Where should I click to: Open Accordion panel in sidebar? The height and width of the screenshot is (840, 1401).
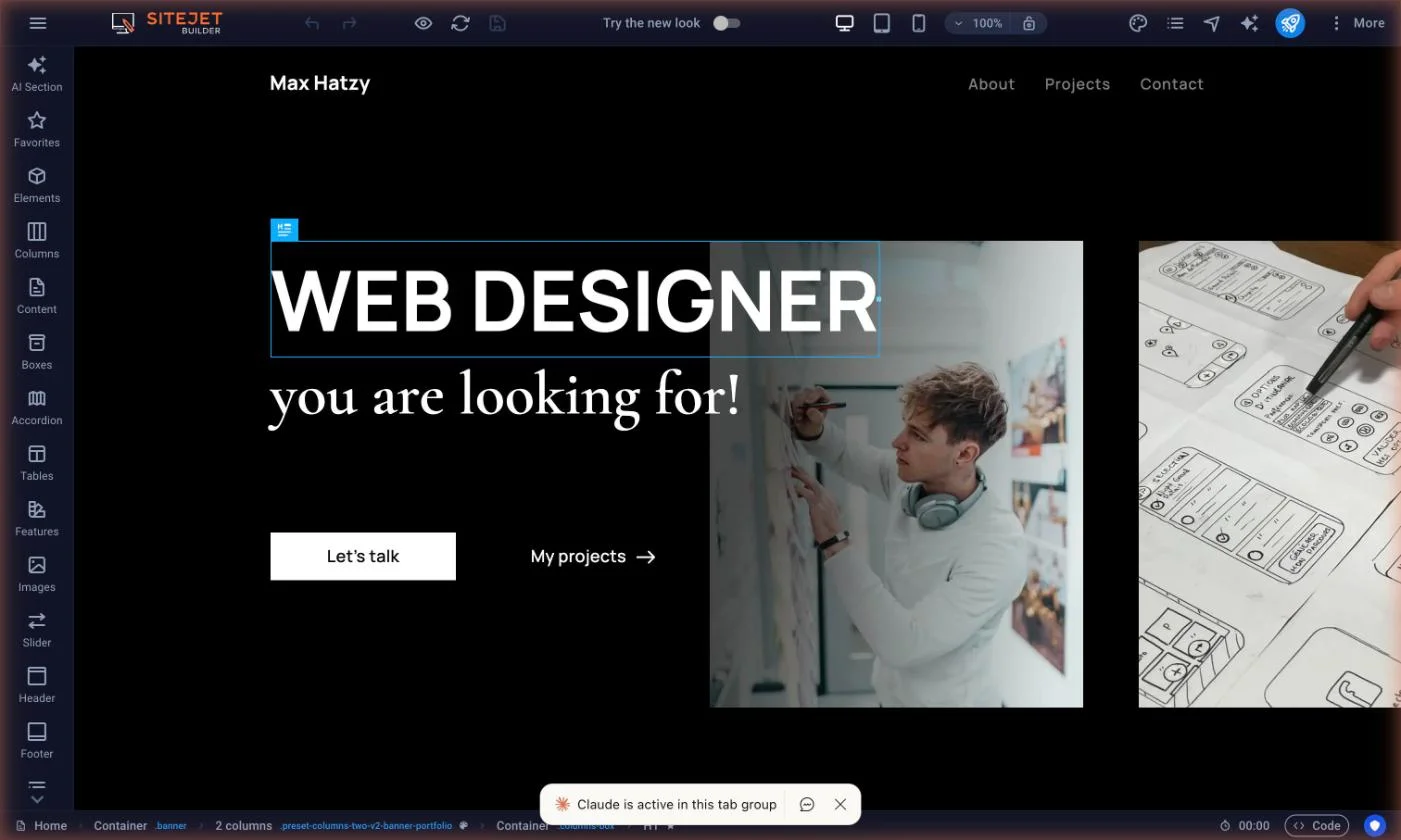click(37, 408)
